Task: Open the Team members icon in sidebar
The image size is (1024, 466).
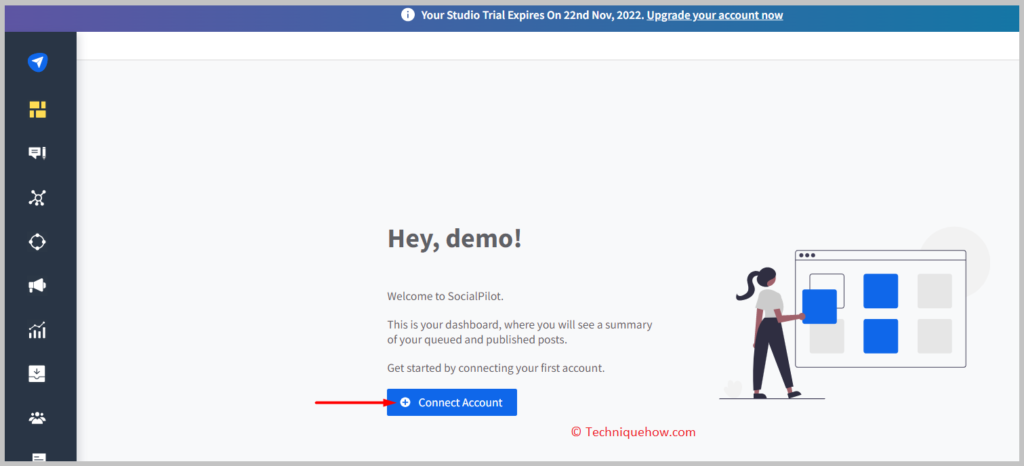Action: click(37, 418)
